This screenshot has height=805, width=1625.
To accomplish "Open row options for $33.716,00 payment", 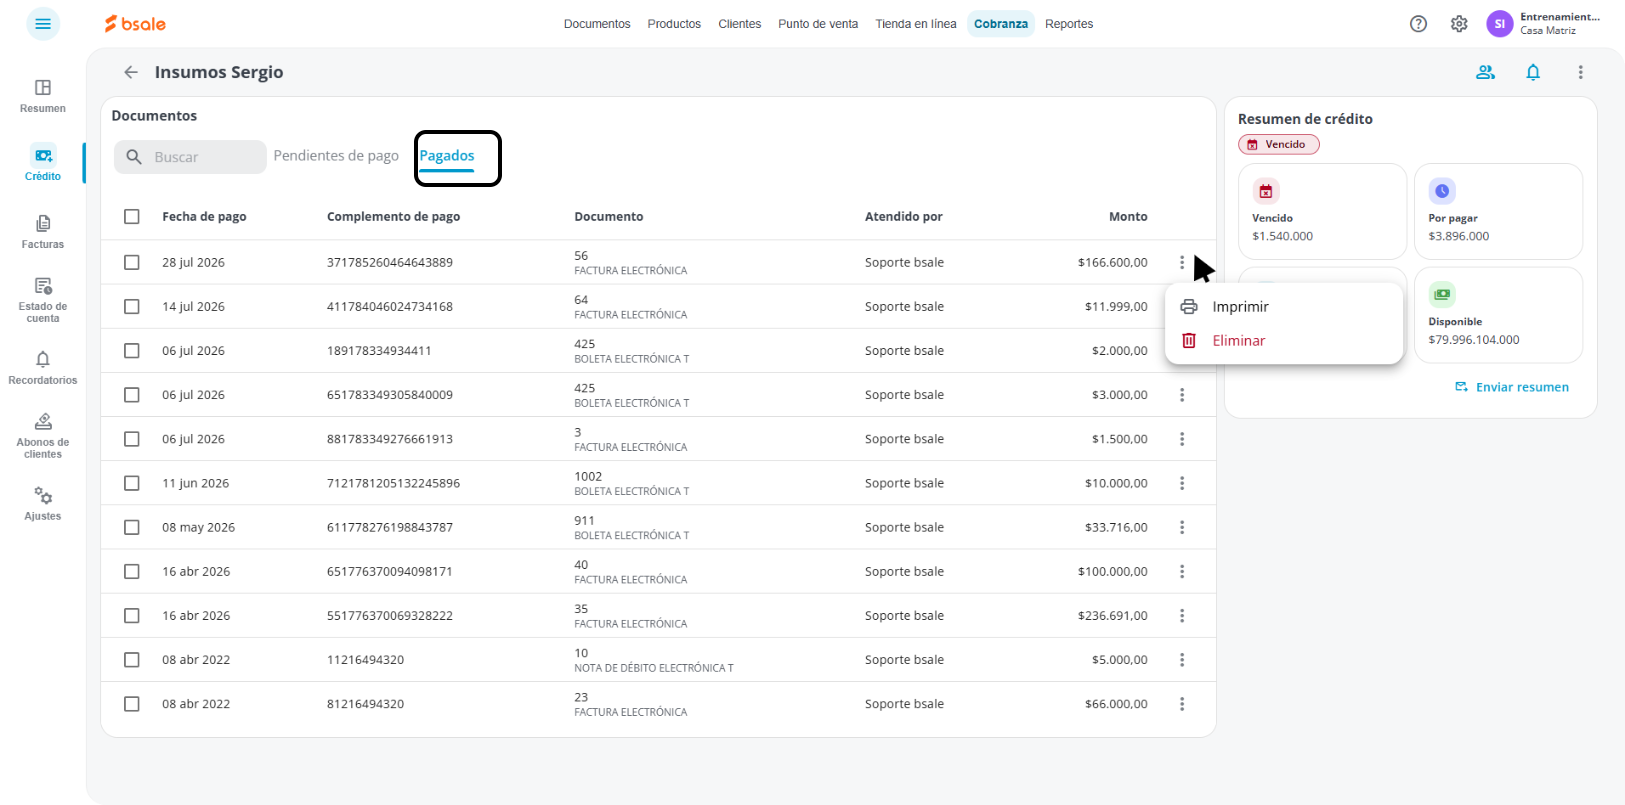I will coord(1182,527).
